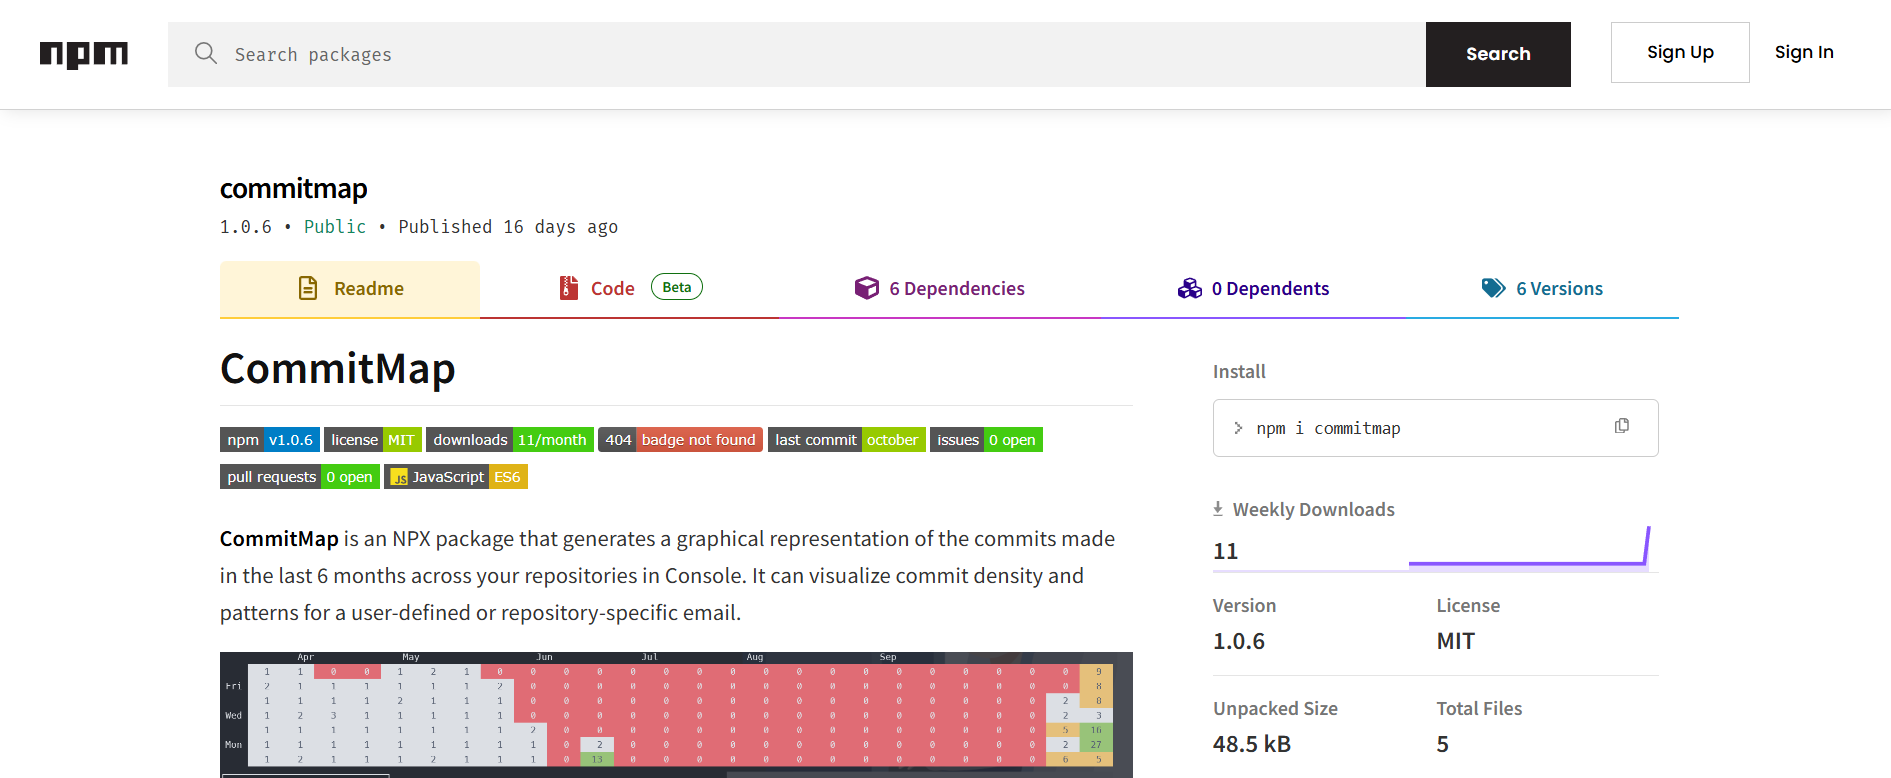
Task: Click the downloads 11/month badge
Action: [x=510, y=440]
